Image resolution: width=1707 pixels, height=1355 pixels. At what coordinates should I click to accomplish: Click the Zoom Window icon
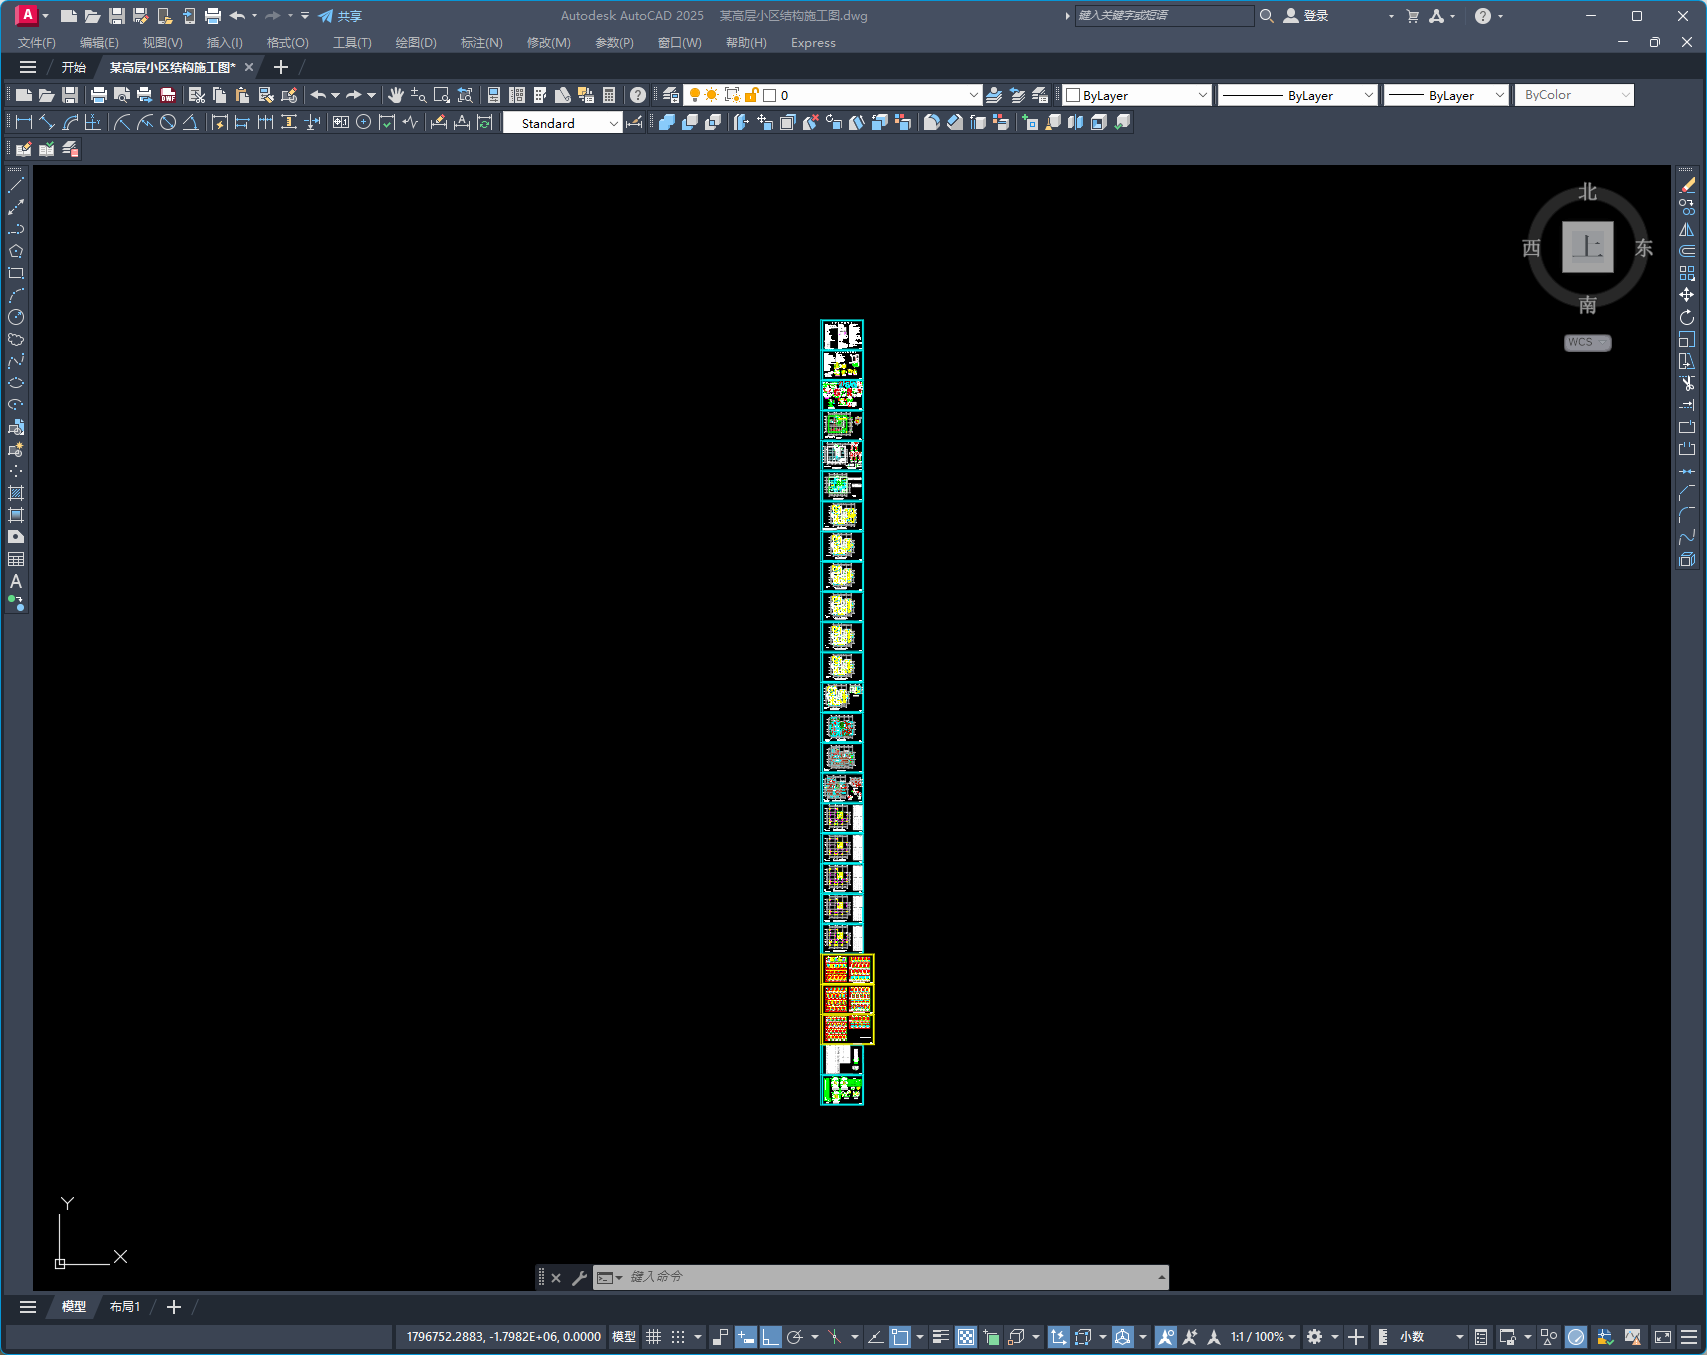point(442,95)
